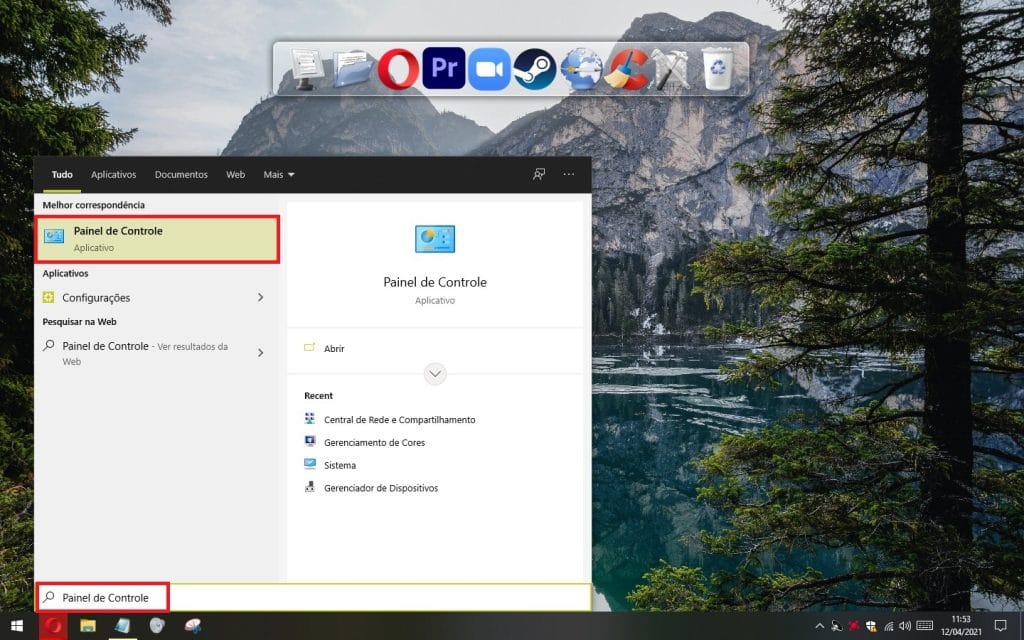1024x640 pixels.
Task: Select the Tudo search tab
Action: click(x=62, y=174)
